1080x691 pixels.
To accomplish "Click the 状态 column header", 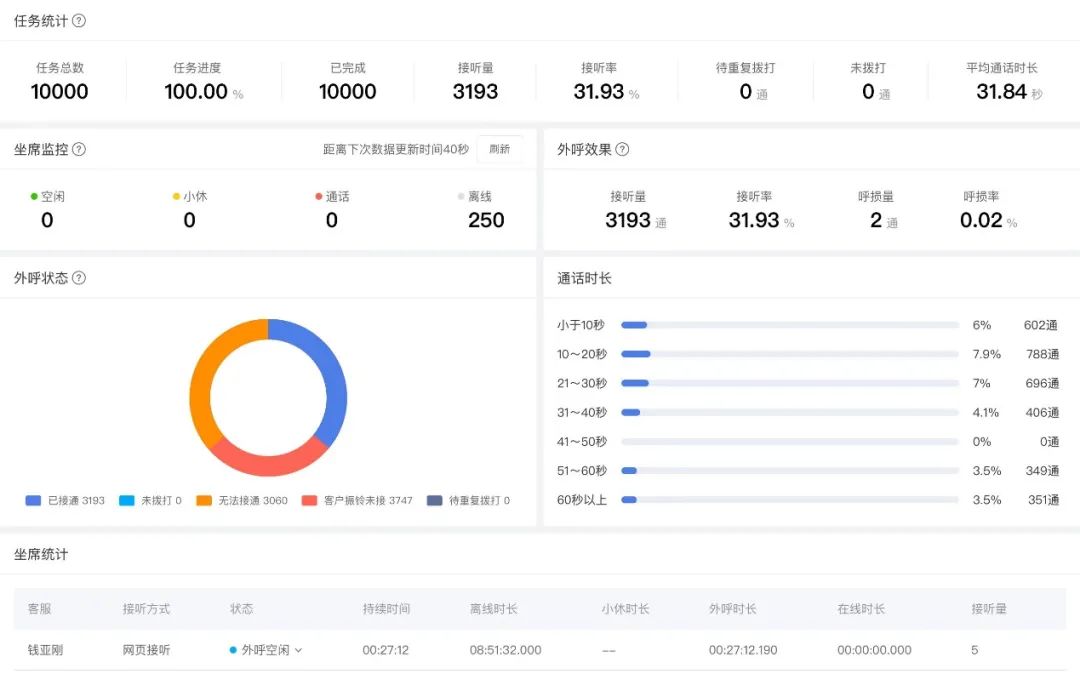I will 242,608.
